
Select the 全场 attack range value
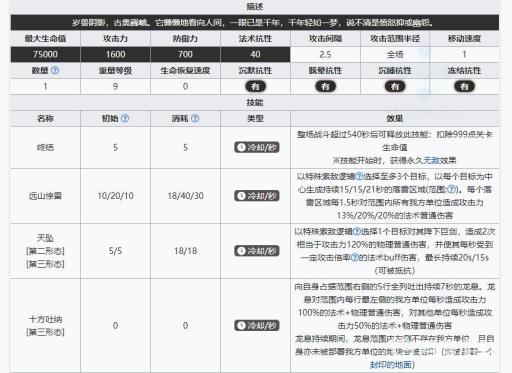[395, 54]
